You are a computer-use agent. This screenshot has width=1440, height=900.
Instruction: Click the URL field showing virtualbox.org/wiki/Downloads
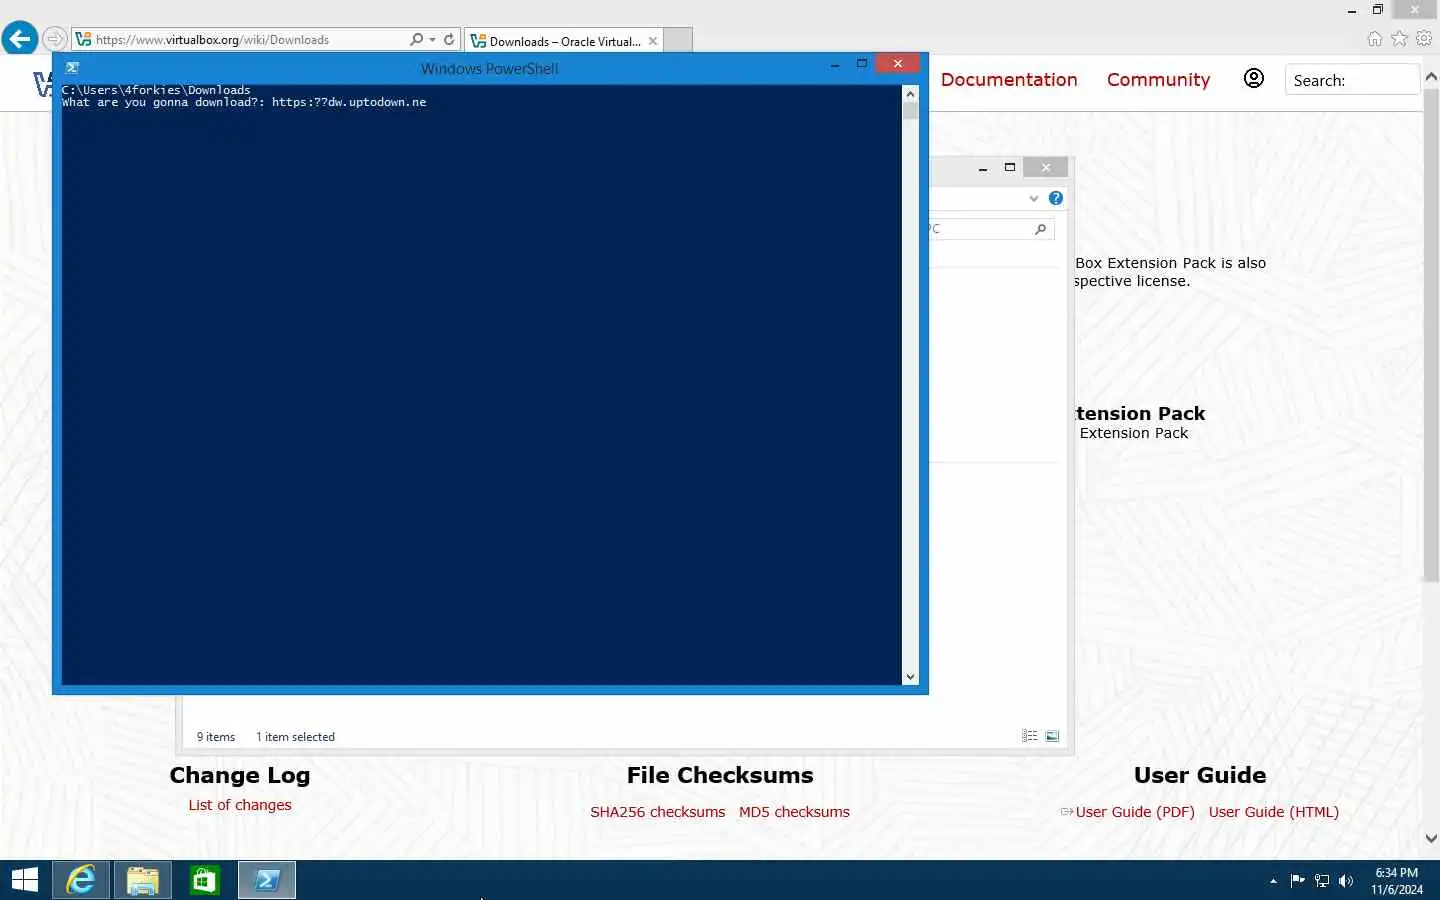coord(240,39)
